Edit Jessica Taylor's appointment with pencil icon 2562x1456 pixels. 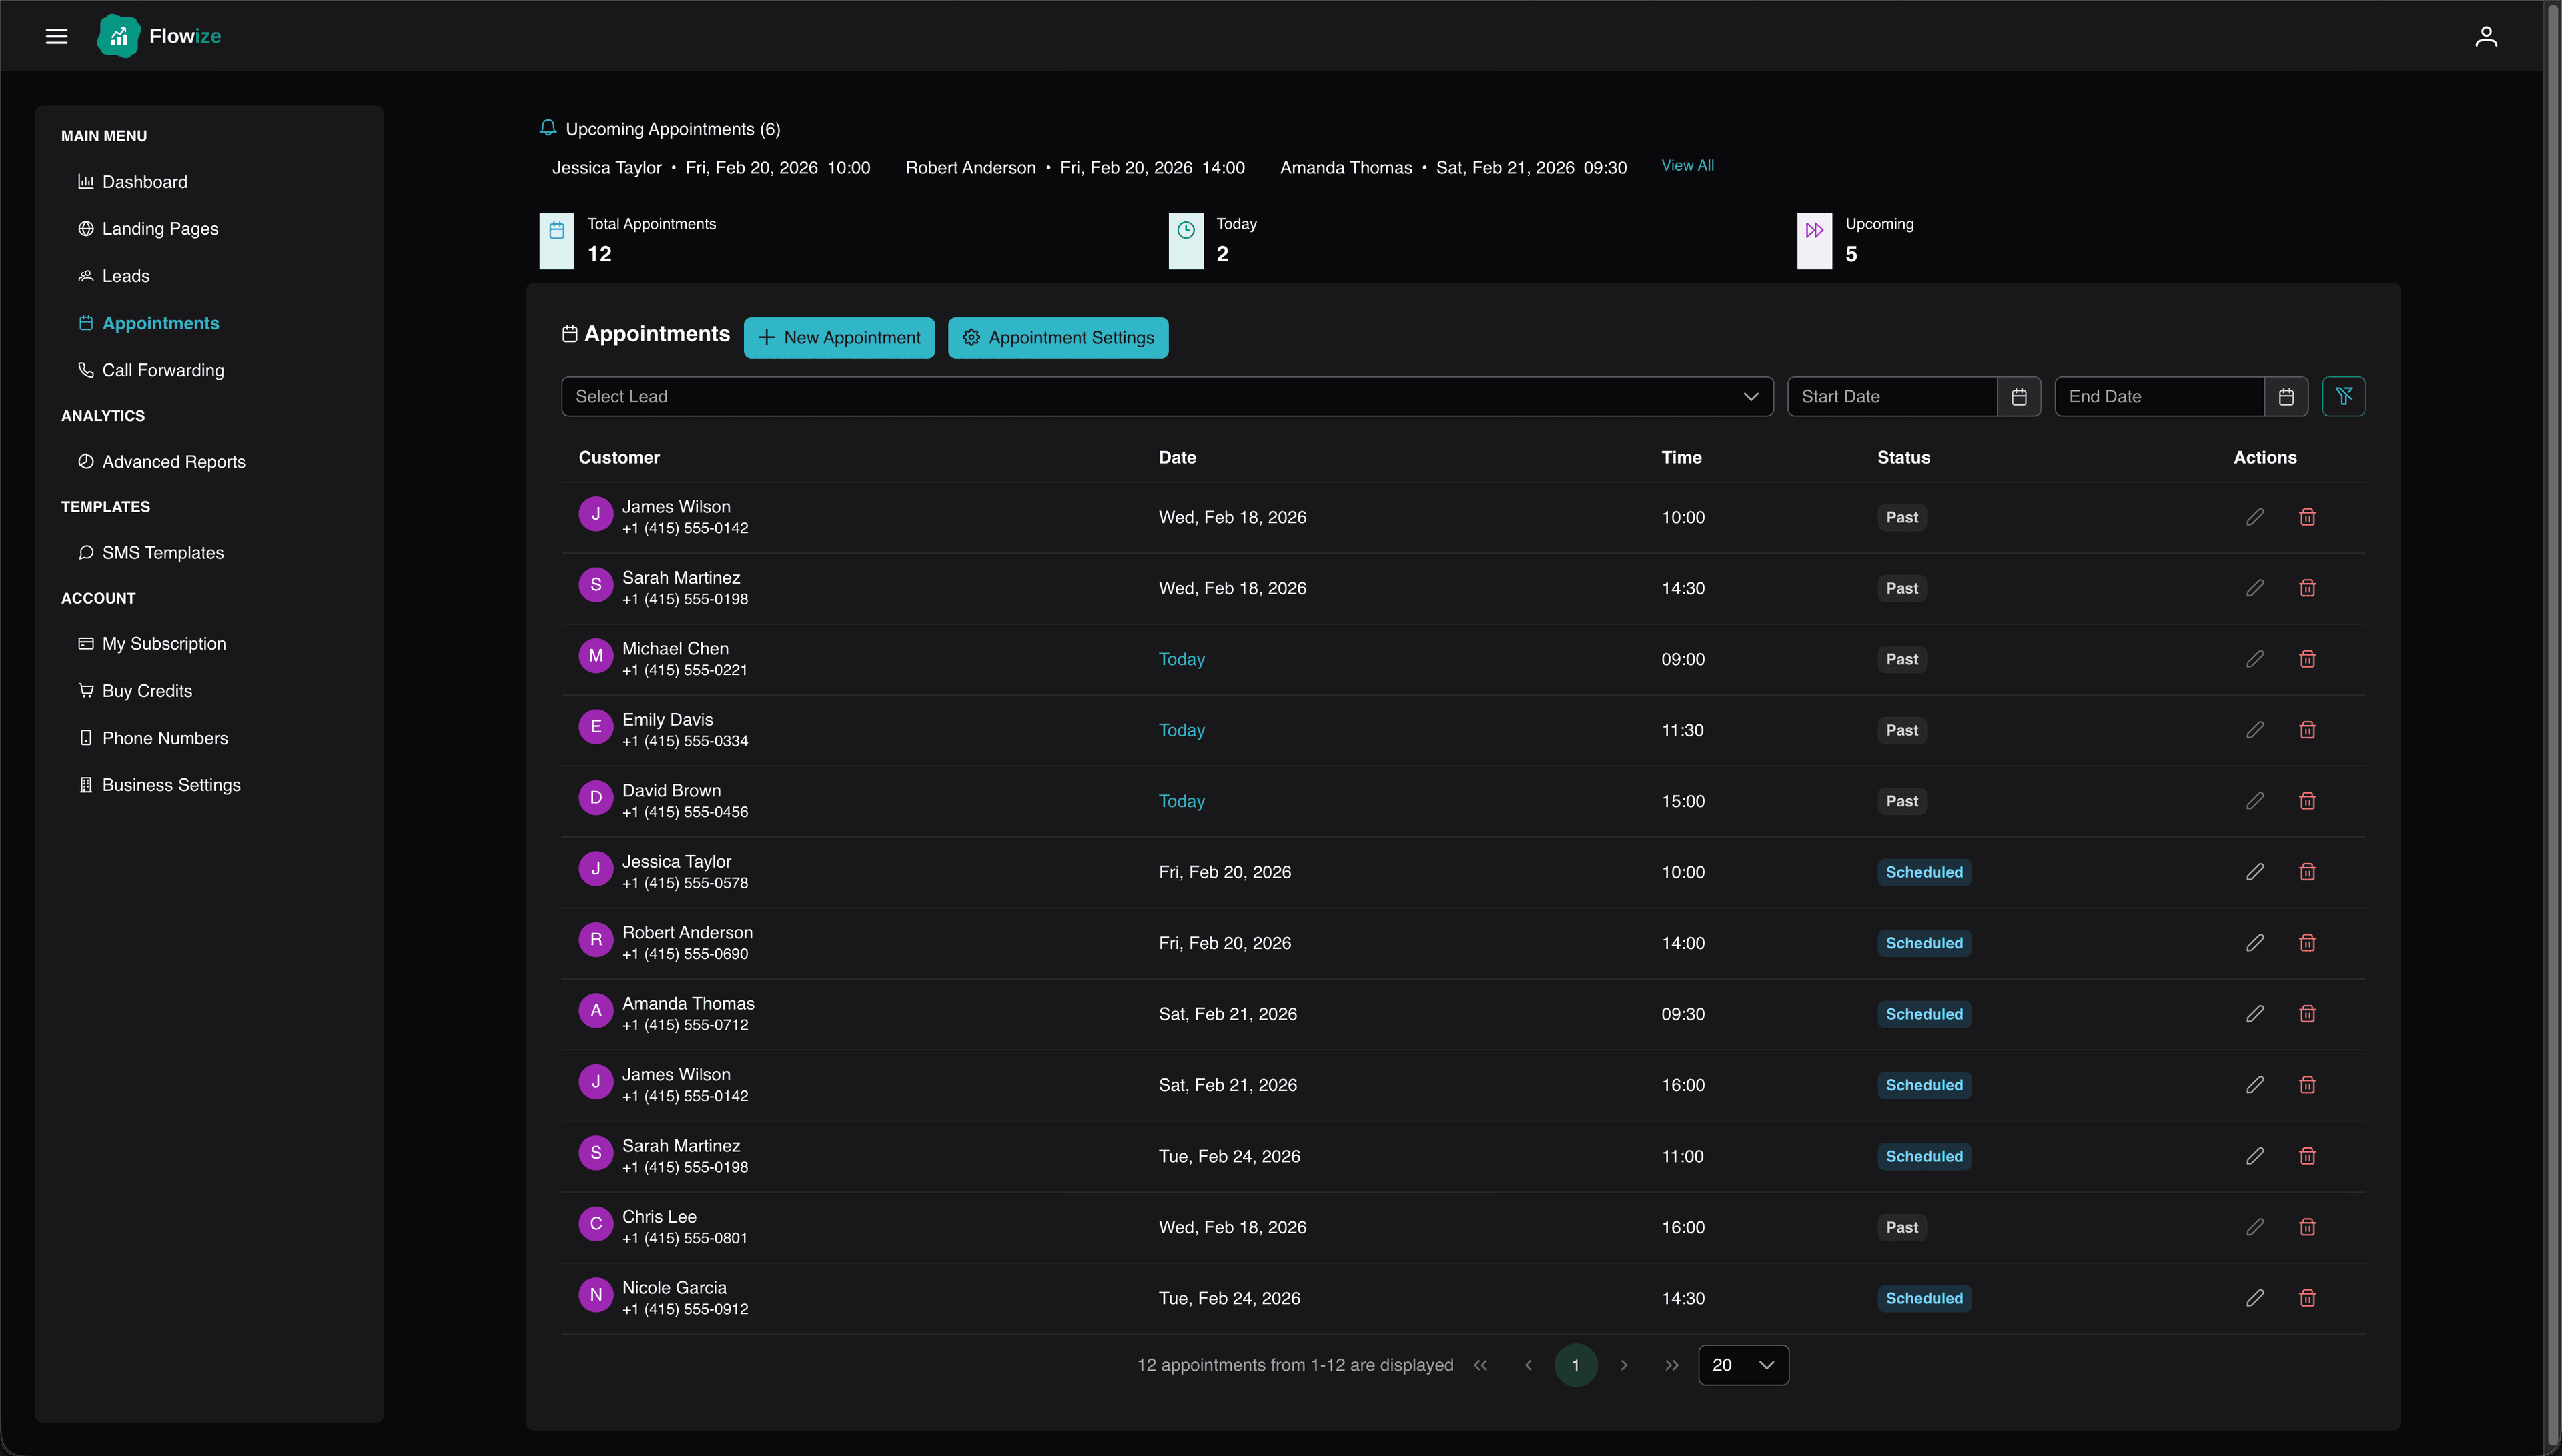pos(2255,871)
